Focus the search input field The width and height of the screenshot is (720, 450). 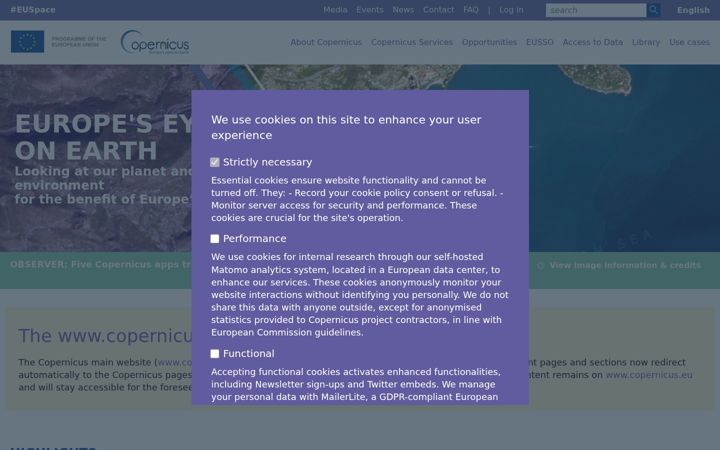pyautogui.click(x=596, y=10)
